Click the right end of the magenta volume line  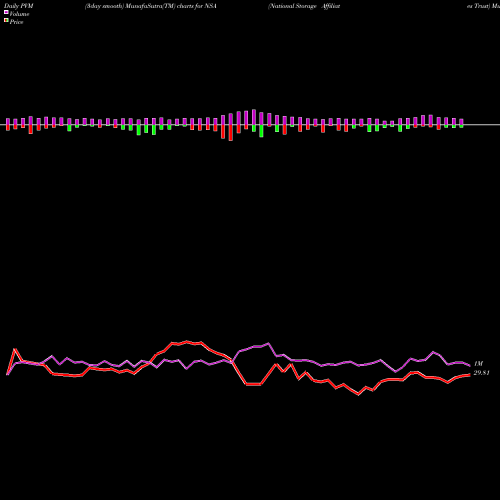pyautogui.click(x=469, y=366)
